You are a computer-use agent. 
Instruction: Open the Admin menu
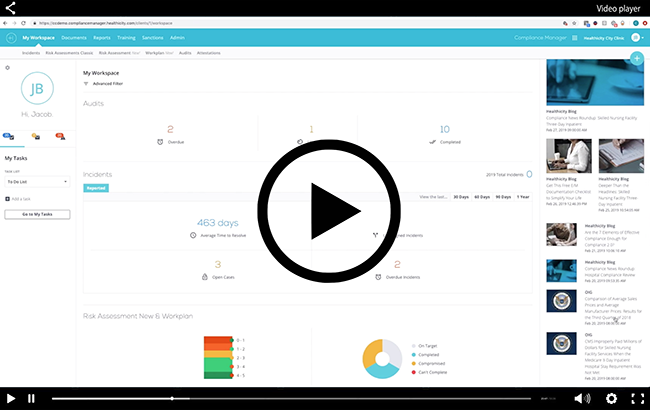(x=177, y=38)
